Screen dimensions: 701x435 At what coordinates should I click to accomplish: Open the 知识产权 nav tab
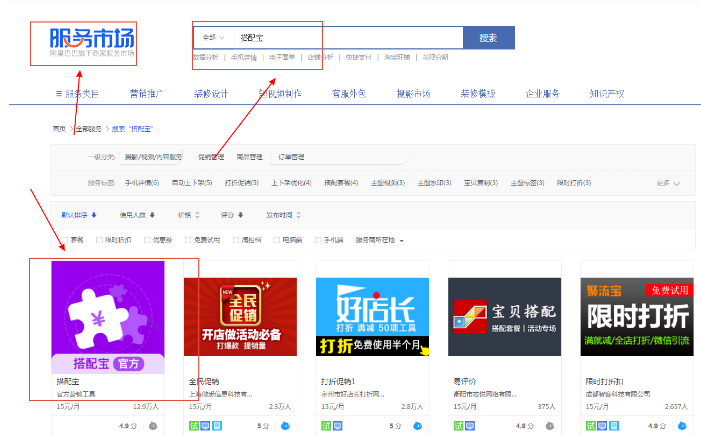[x=607, y=94]
